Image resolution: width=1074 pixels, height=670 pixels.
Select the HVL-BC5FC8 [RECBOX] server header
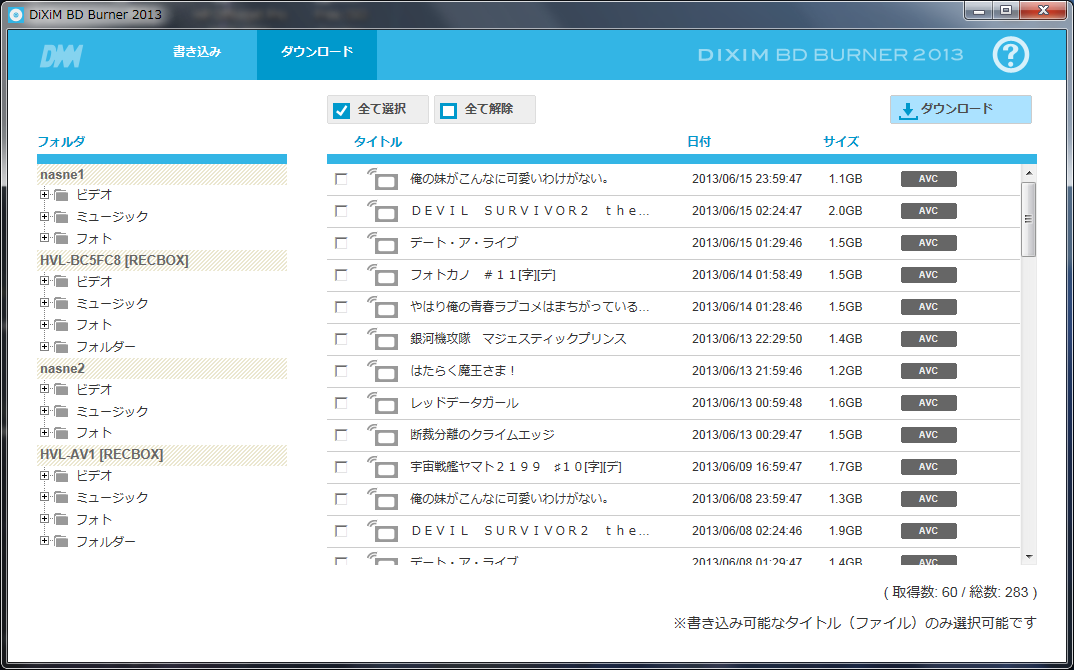[162, 261]
